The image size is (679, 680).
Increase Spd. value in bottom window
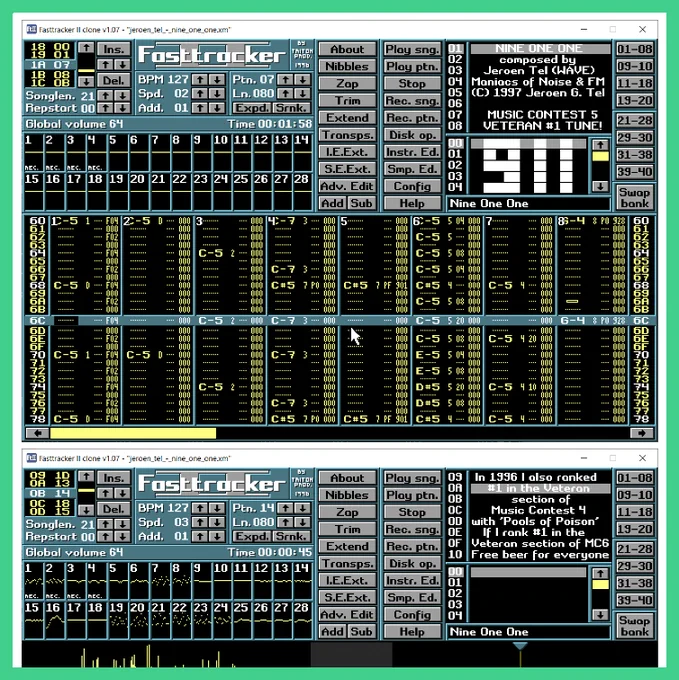point(200,522)
